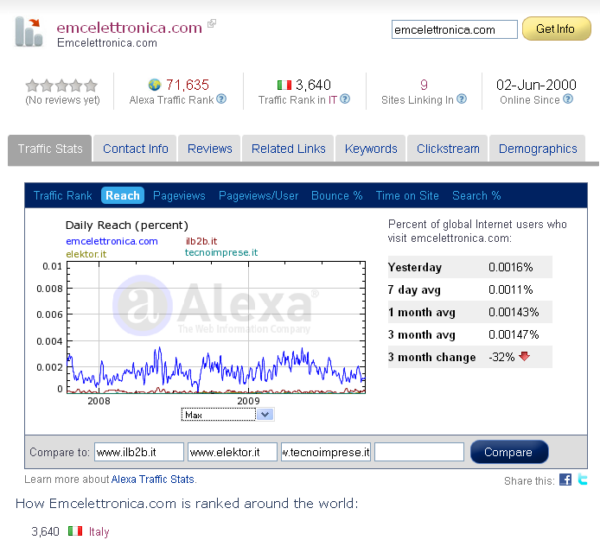Select the Time on Site chart option
The height and width of the screenshot is (540, 600).
pos(407,196)
